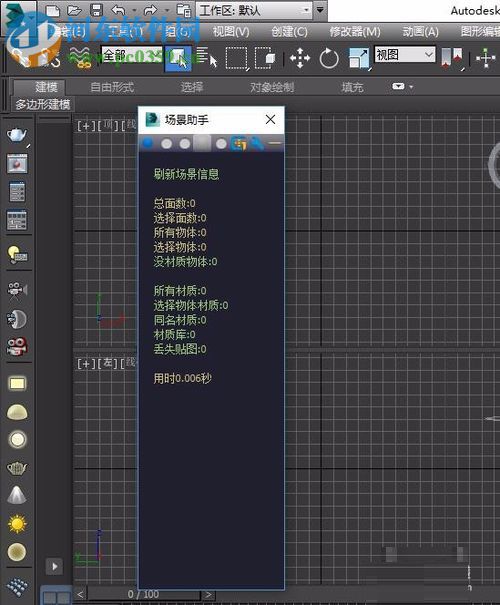Toggle Window/Crossing selection mode
Viewport: 500px width, 605px height.
265,58
